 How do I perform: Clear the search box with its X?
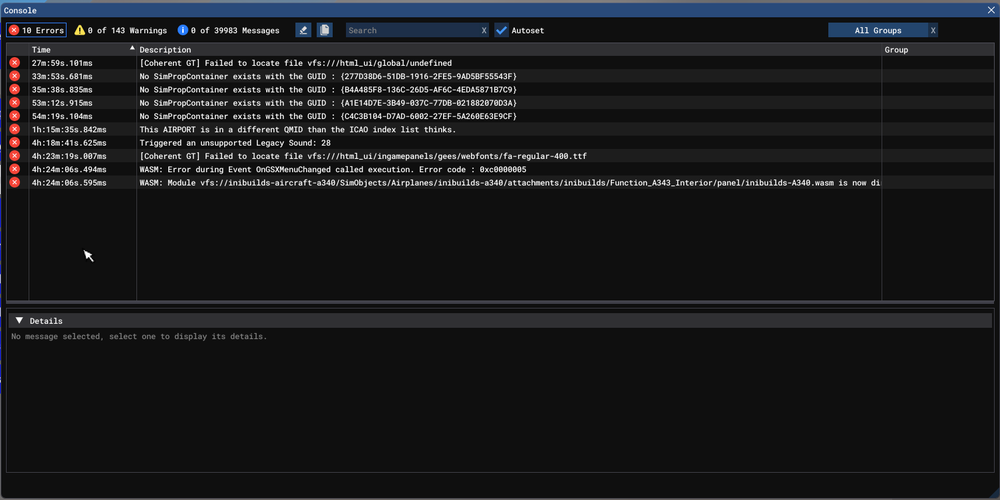pyautogui.click(x=484, y=31)
